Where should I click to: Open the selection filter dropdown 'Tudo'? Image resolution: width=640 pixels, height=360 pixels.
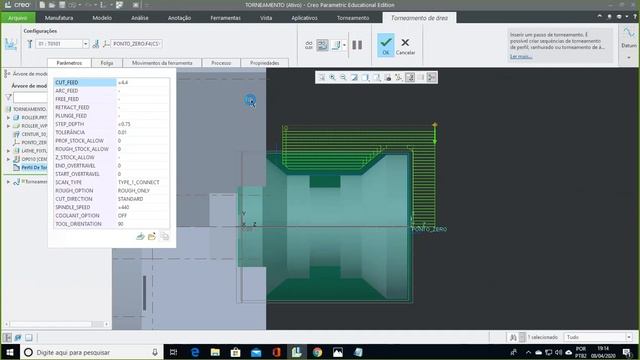tap(598, 337)
